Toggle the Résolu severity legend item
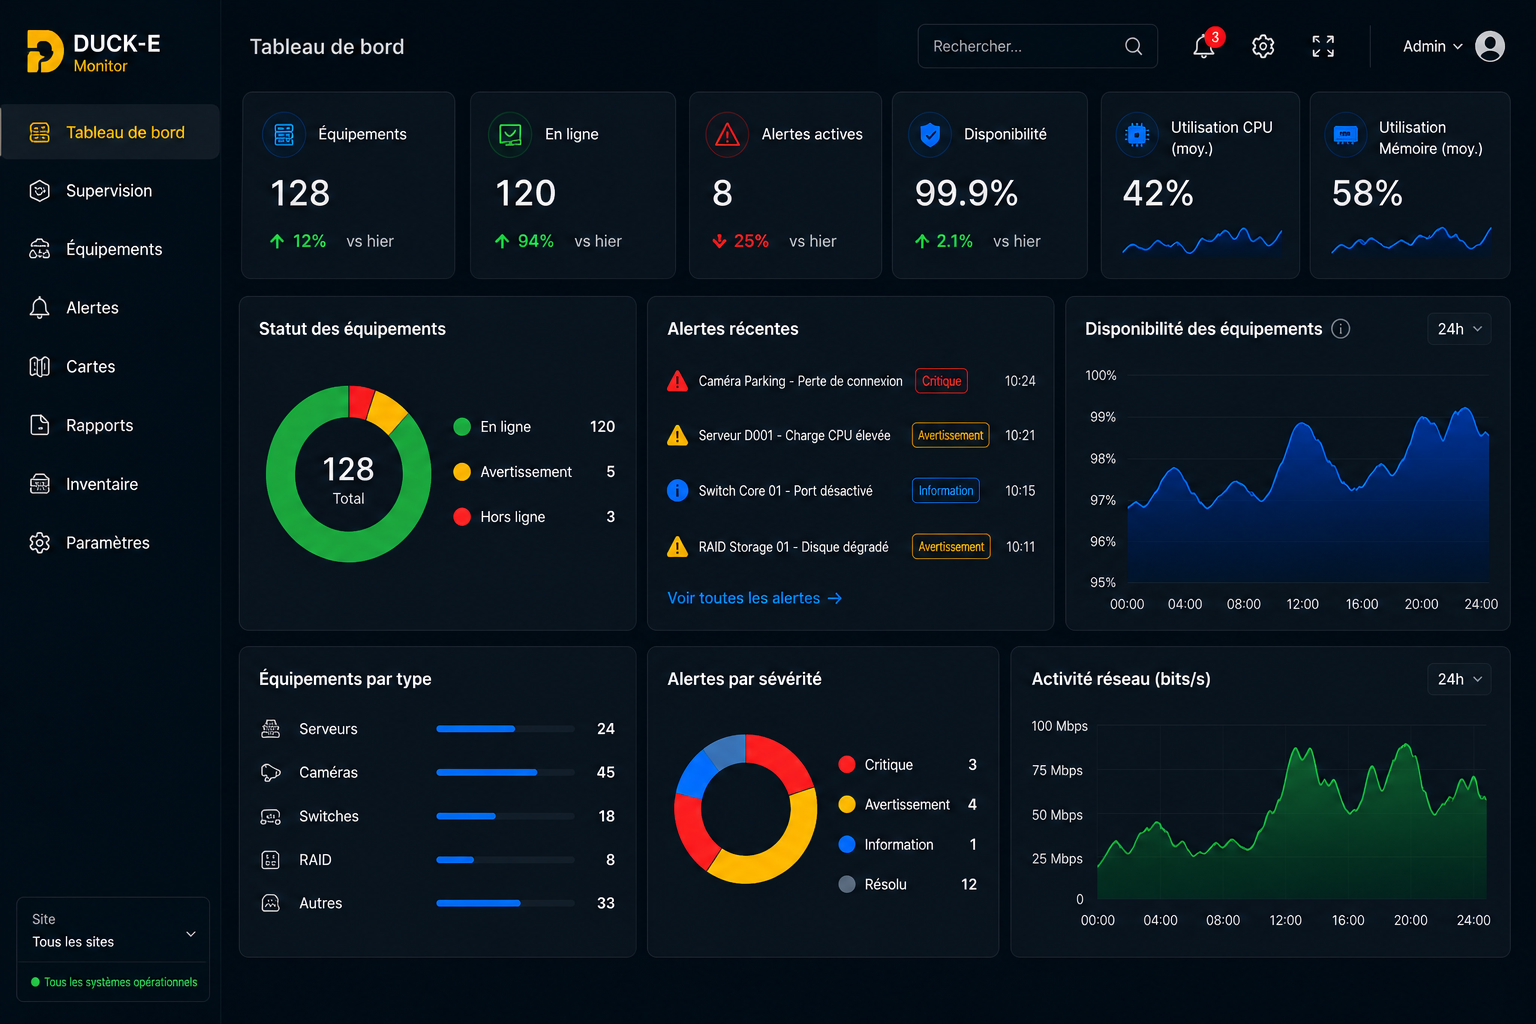 click(x=873, y=884)
